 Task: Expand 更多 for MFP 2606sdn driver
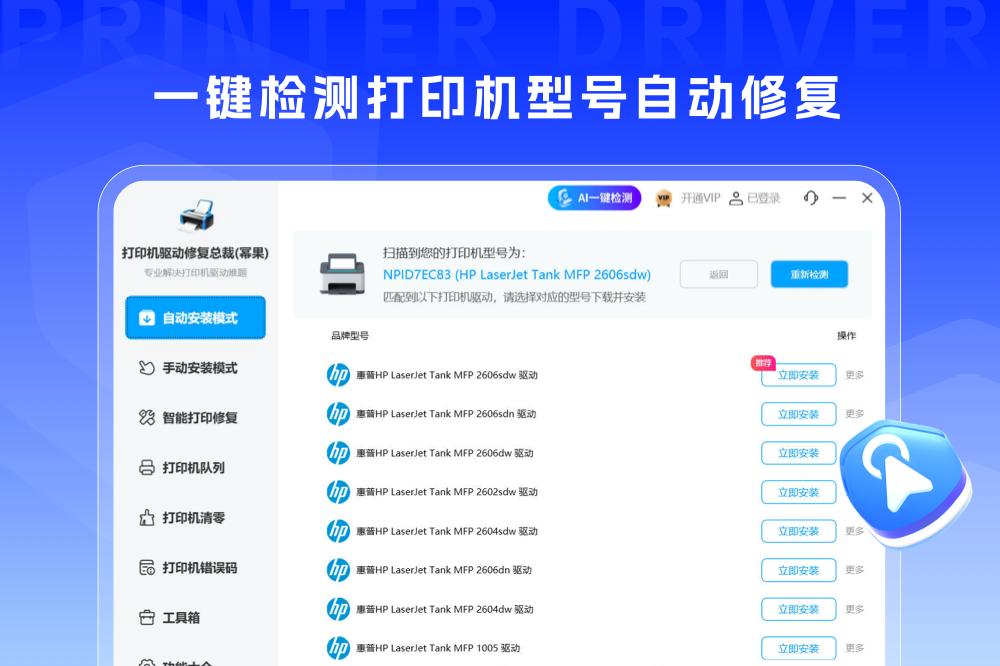click(x=854, y=414)
